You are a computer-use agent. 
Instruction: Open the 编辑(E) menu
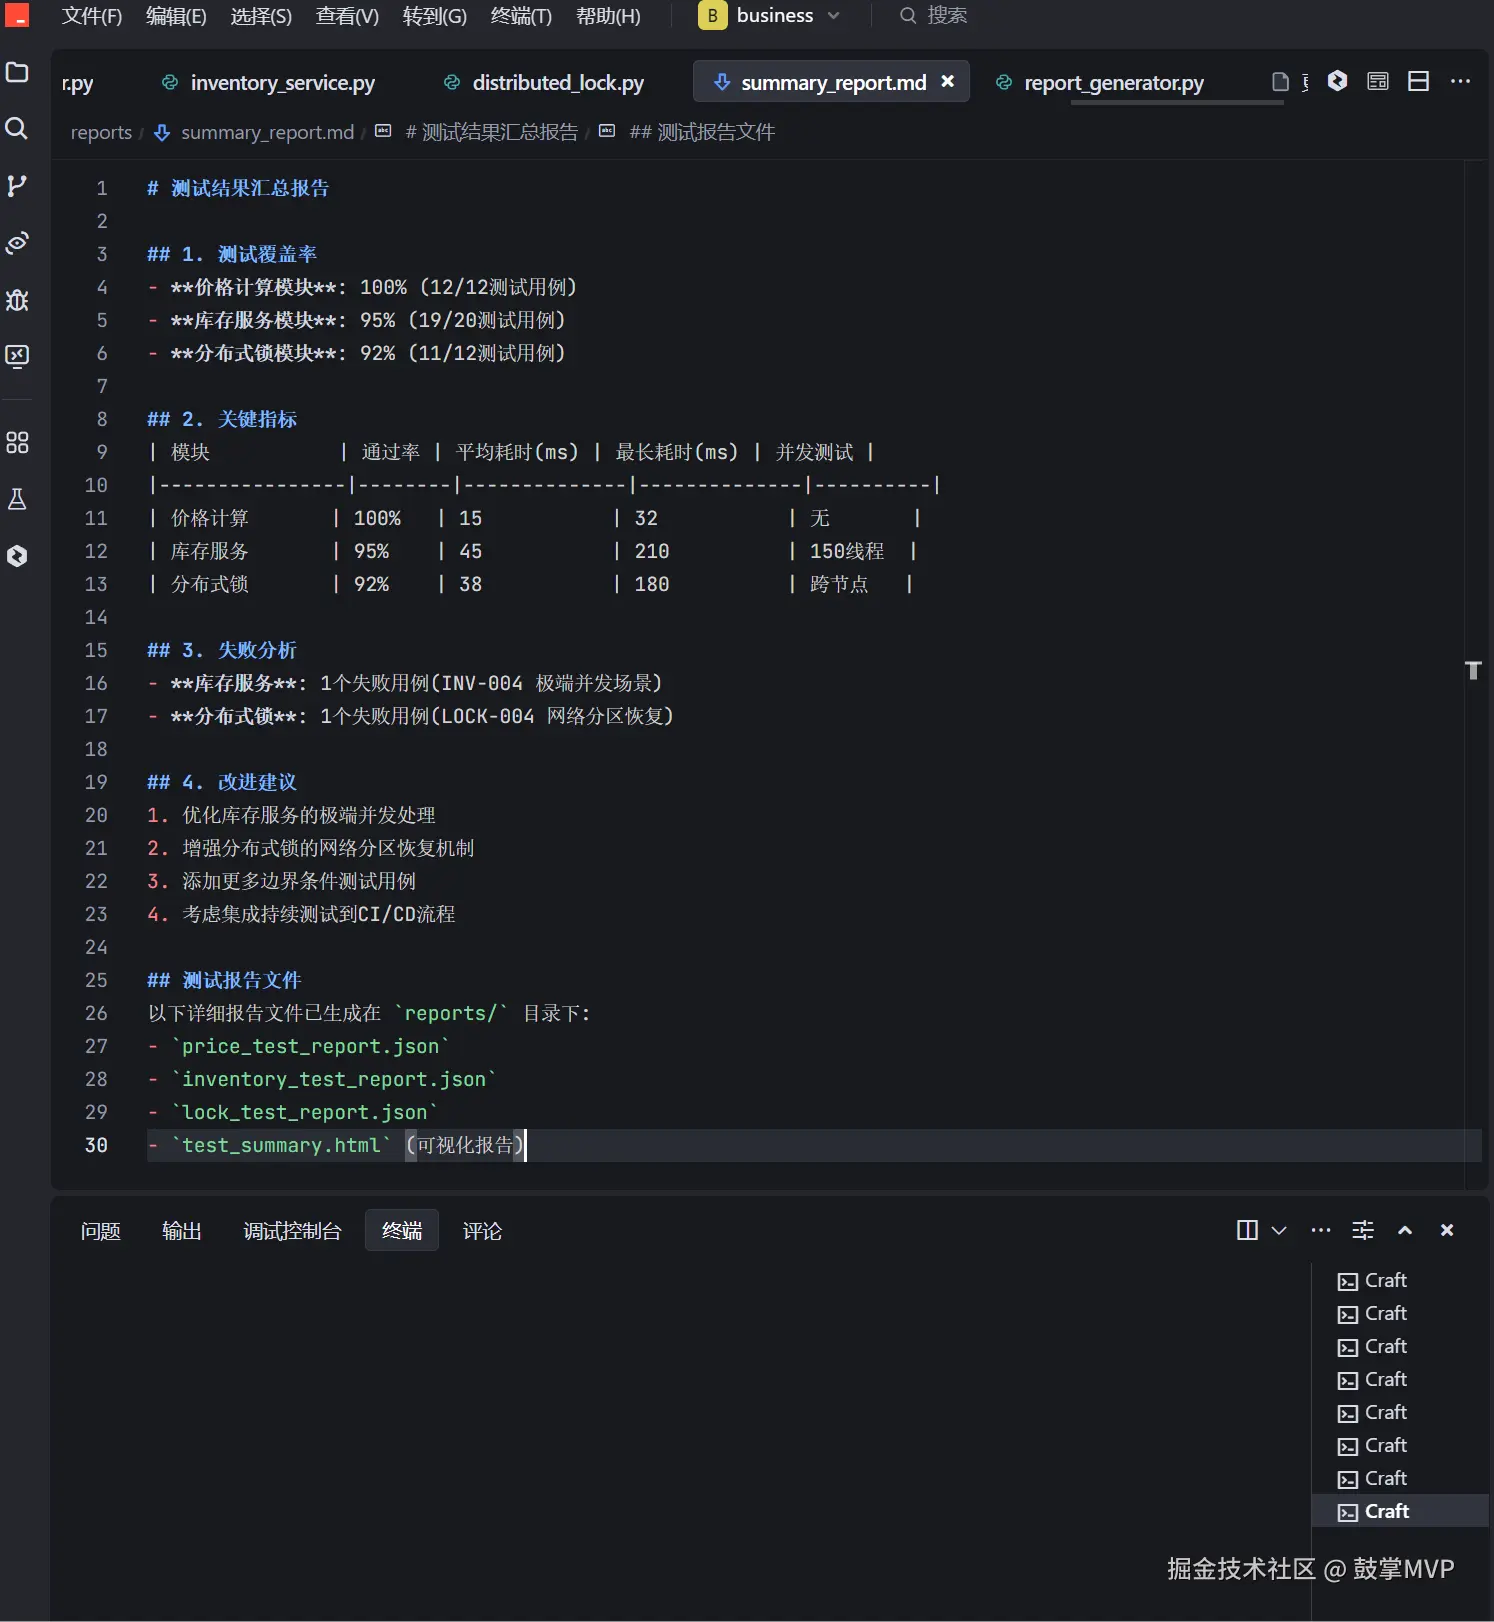176,16
